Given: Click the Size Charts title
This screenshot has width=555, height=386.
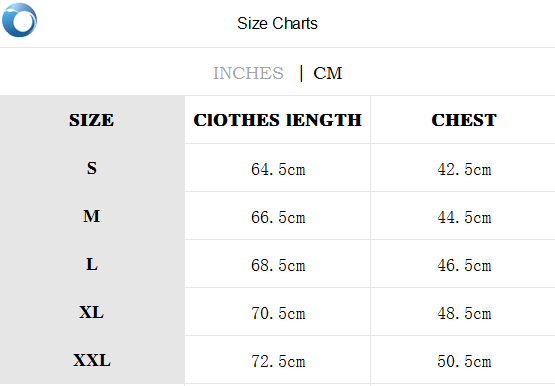Looking at the screenshot, I should coord(277,24).
